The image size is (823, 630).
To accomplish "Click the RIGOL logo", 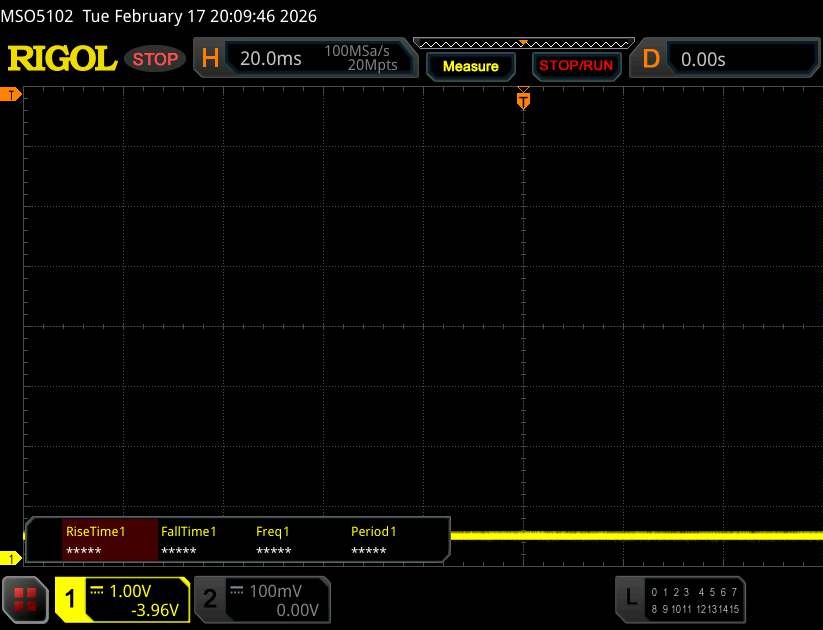I will pyautogui.click(x=62, y=59).
